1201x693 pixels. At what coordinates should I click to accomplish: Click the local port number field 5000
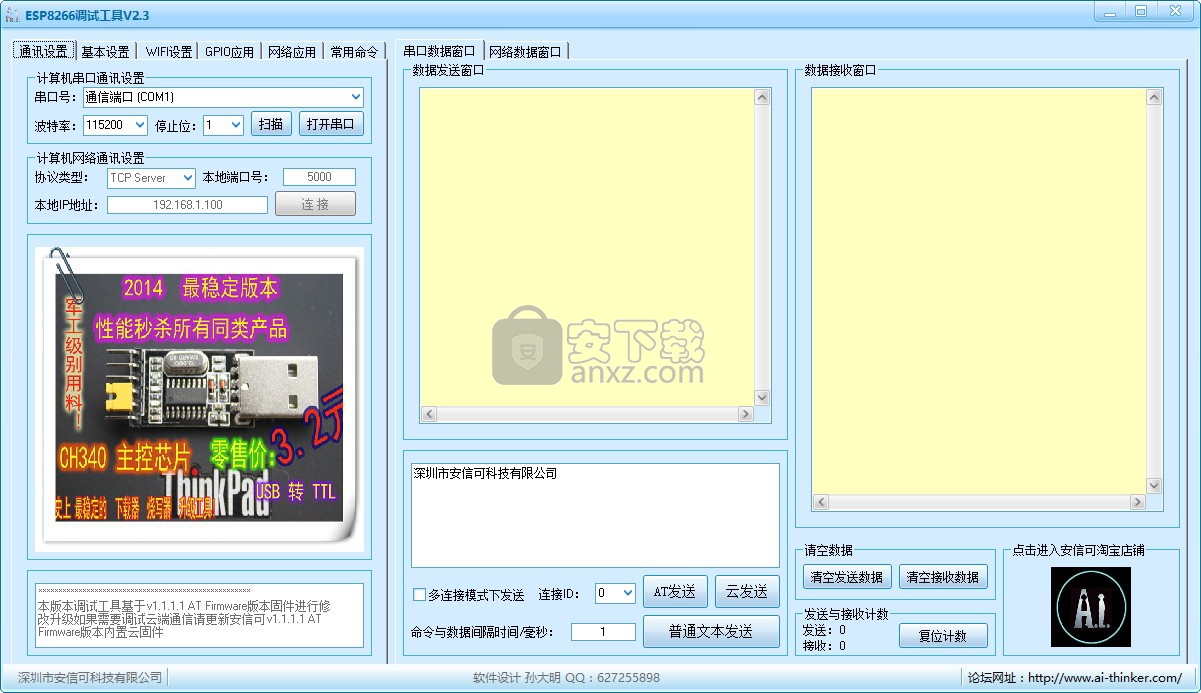pyautogui.click(x=319, y=177)
